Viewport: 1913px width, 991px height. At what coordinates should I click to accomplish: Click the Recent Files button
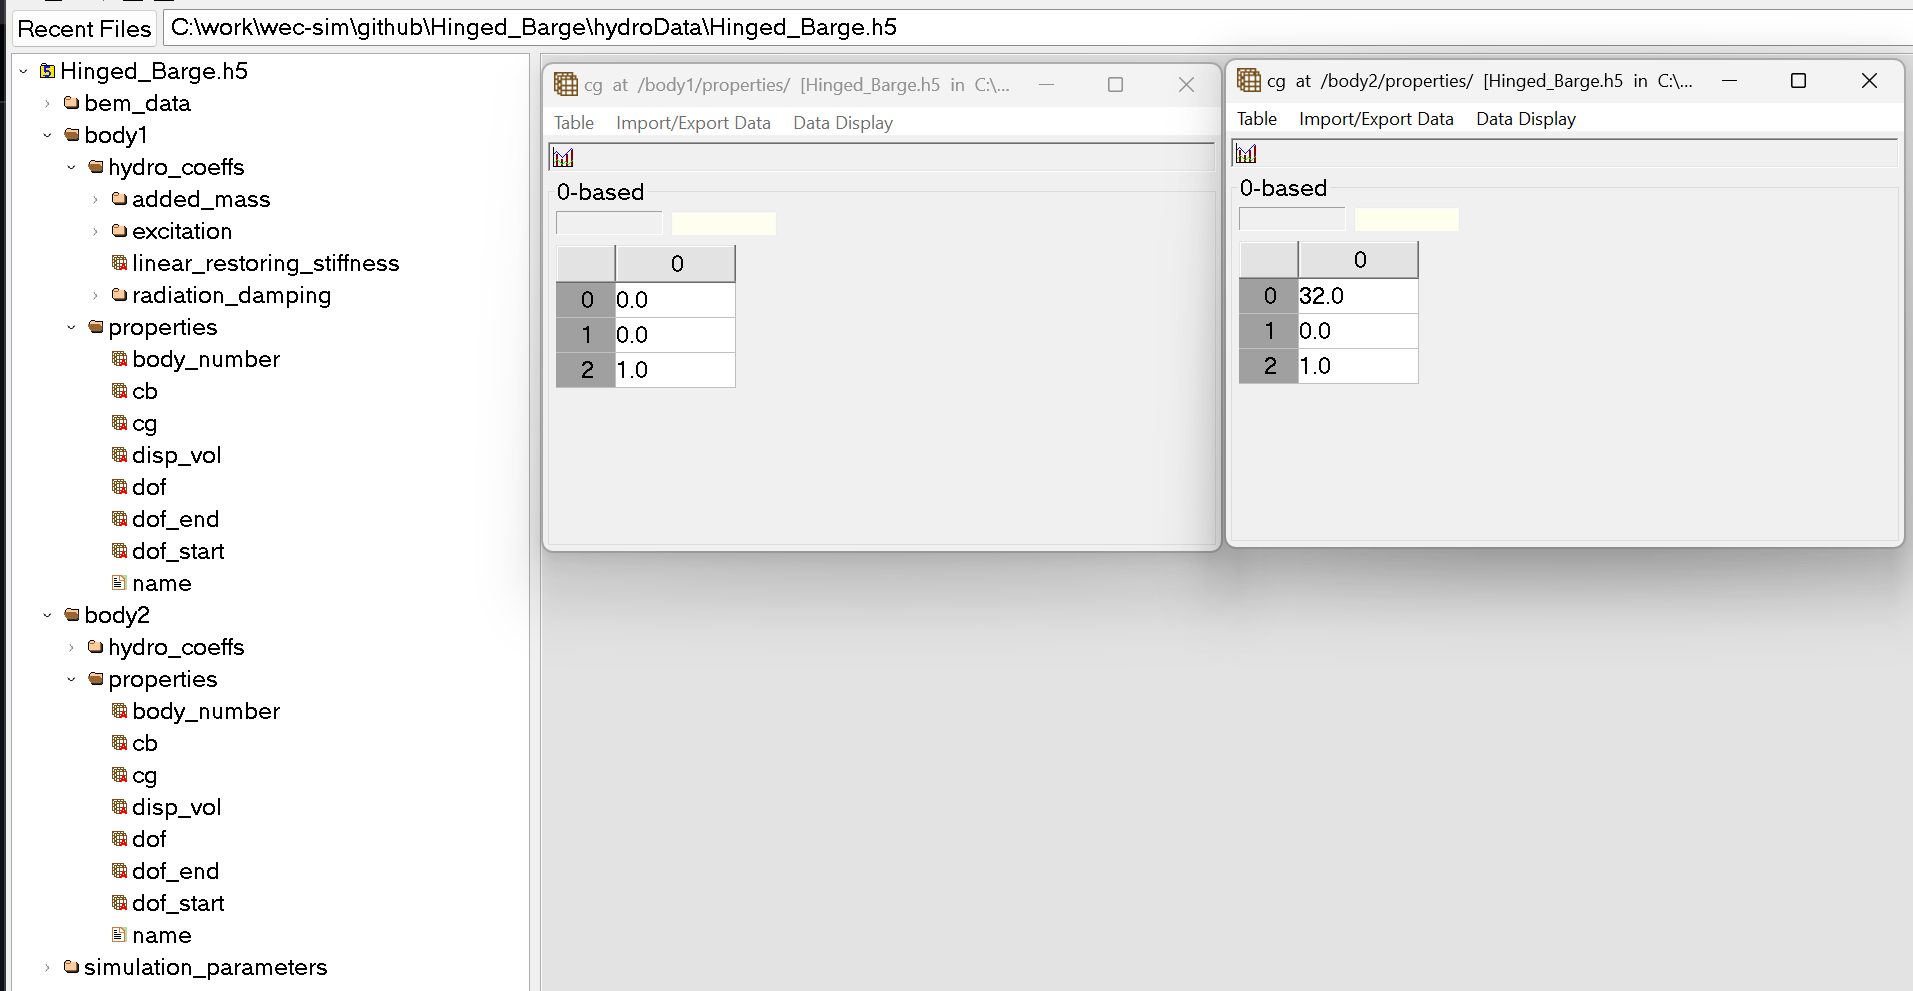coord(84,27)
